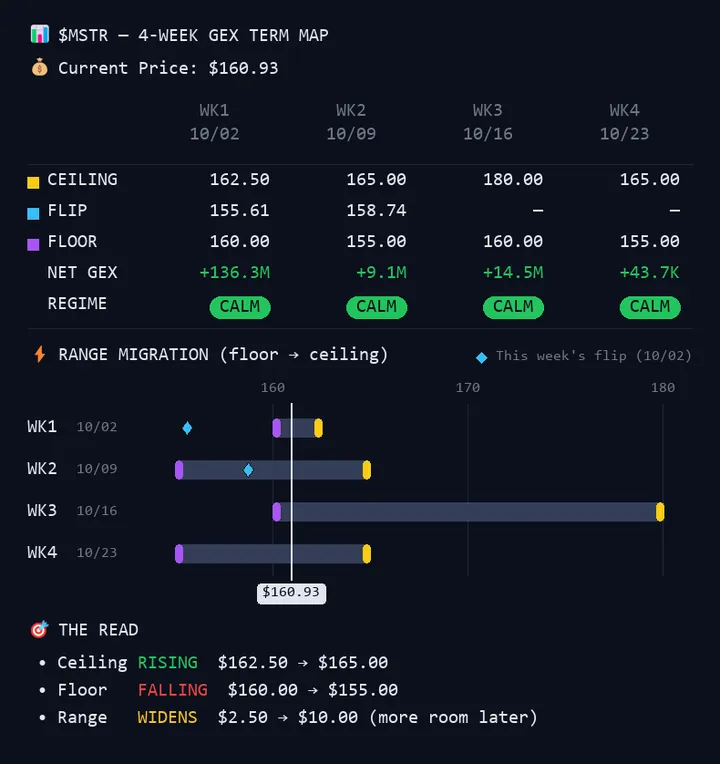
Task: Click the WIDENS label in The Read
Action: (167, 717)
